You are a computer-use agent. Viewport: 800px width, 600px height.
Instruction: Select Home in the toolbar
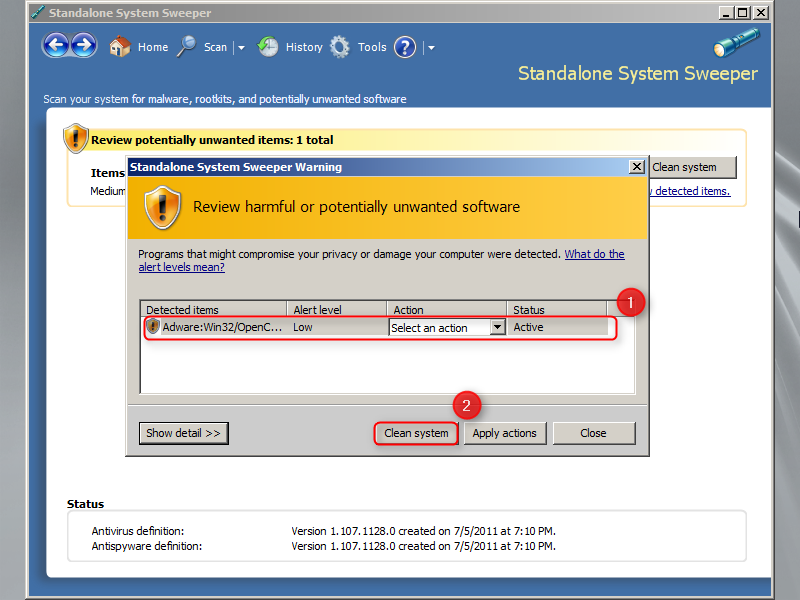(x=153, y=46)
